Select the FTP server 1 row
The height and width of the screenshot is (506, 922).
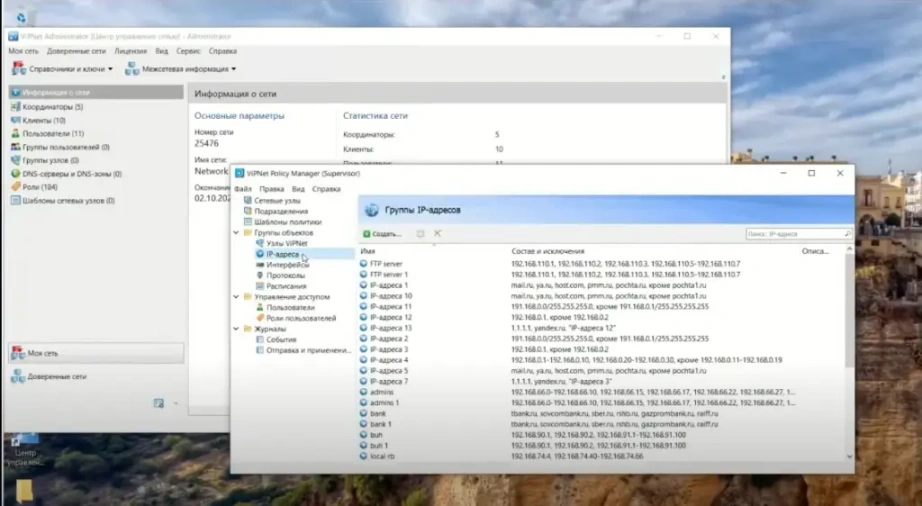tap(603, 274)
